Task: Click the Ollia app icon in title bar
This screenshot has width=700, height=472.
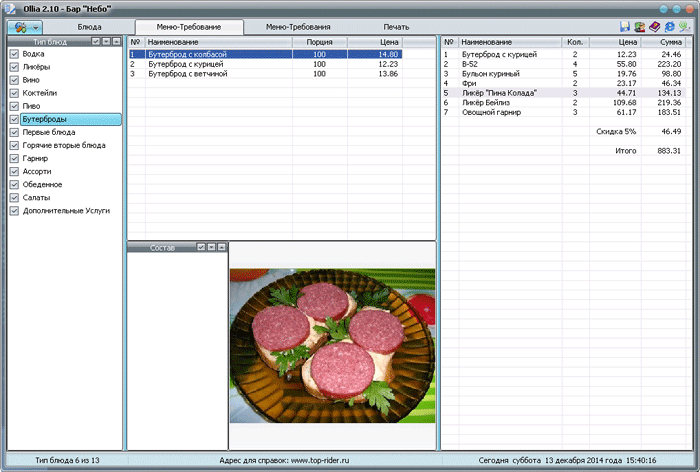Action: pyautogui.click(x=10, y=9)
